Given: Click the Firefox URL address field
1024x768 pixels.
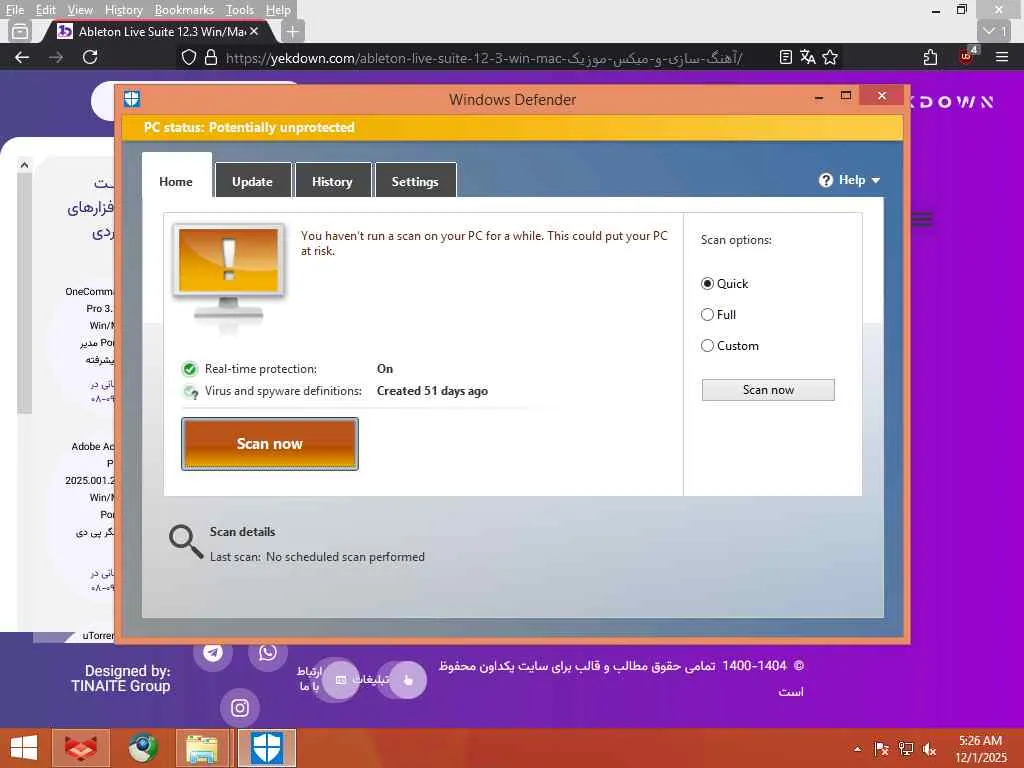Looking at the screenshot, I should click(484, 57).
